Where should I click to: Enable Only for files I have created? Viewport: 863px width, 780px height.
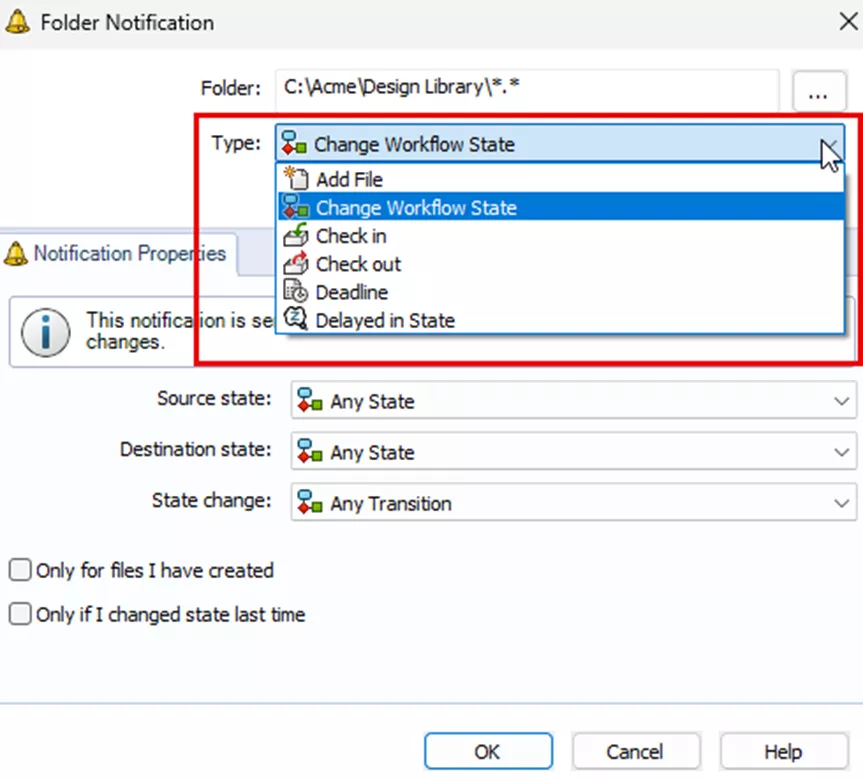pos(20,570)
